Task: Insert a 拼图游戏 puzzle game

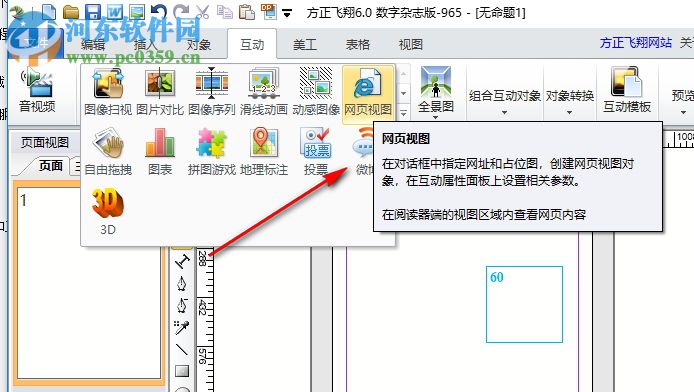Action: [x=212, y=152]
